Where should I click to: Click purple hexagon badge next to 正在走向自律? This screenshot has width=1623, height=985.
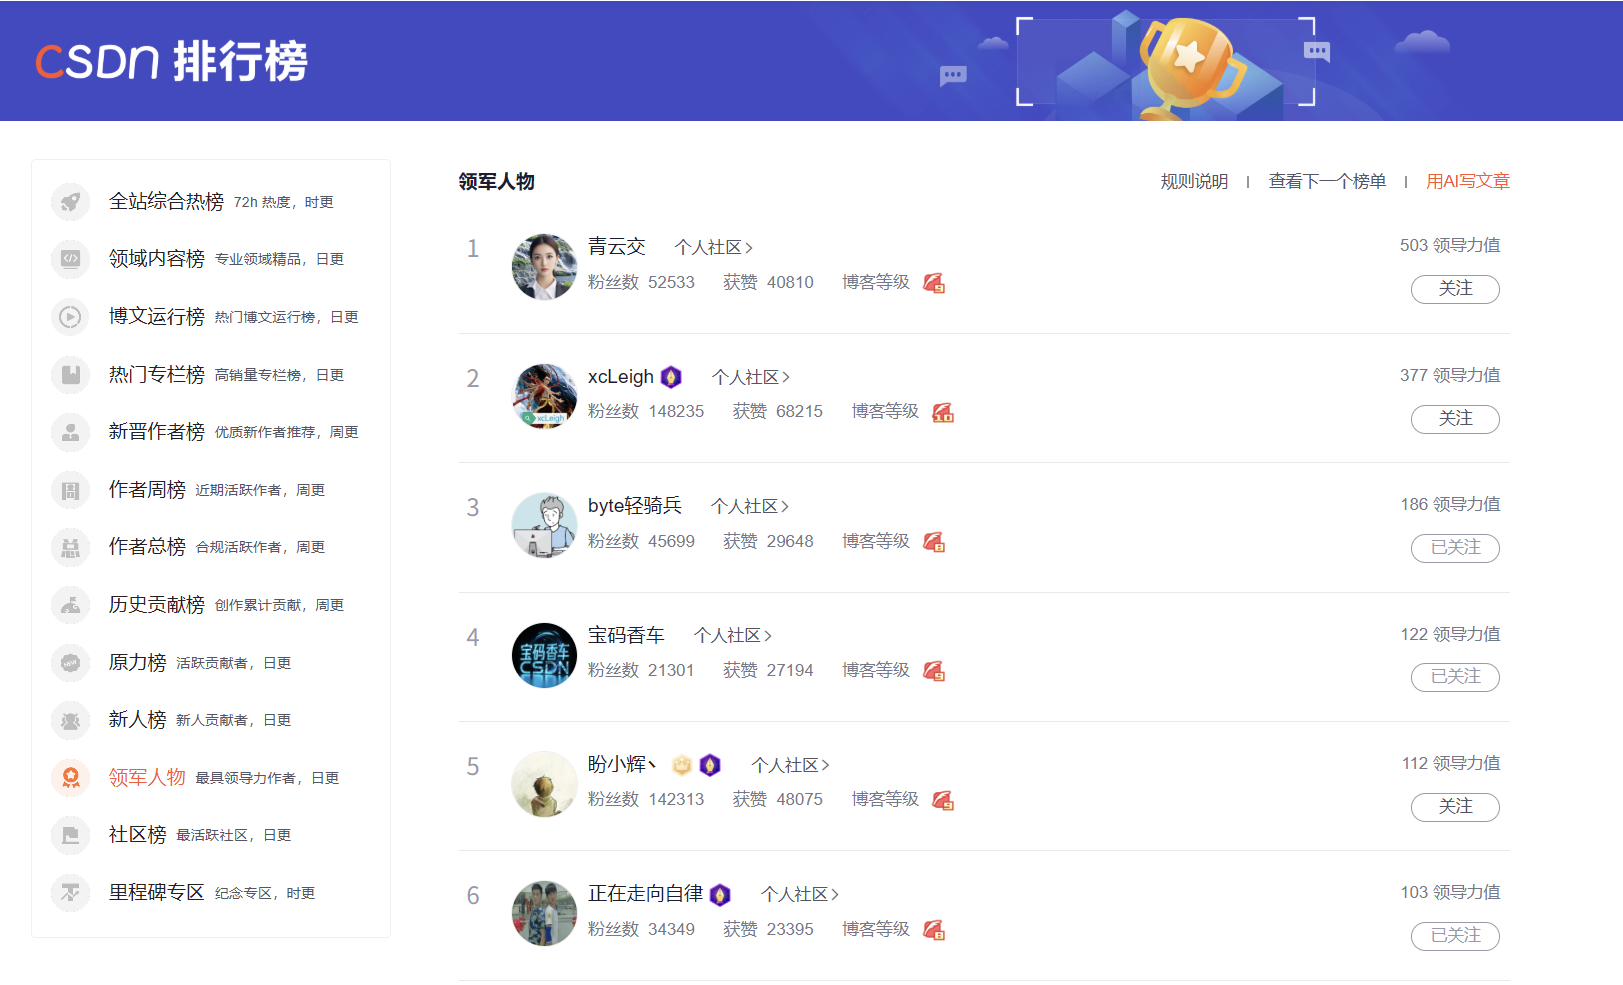pos(720,895)
